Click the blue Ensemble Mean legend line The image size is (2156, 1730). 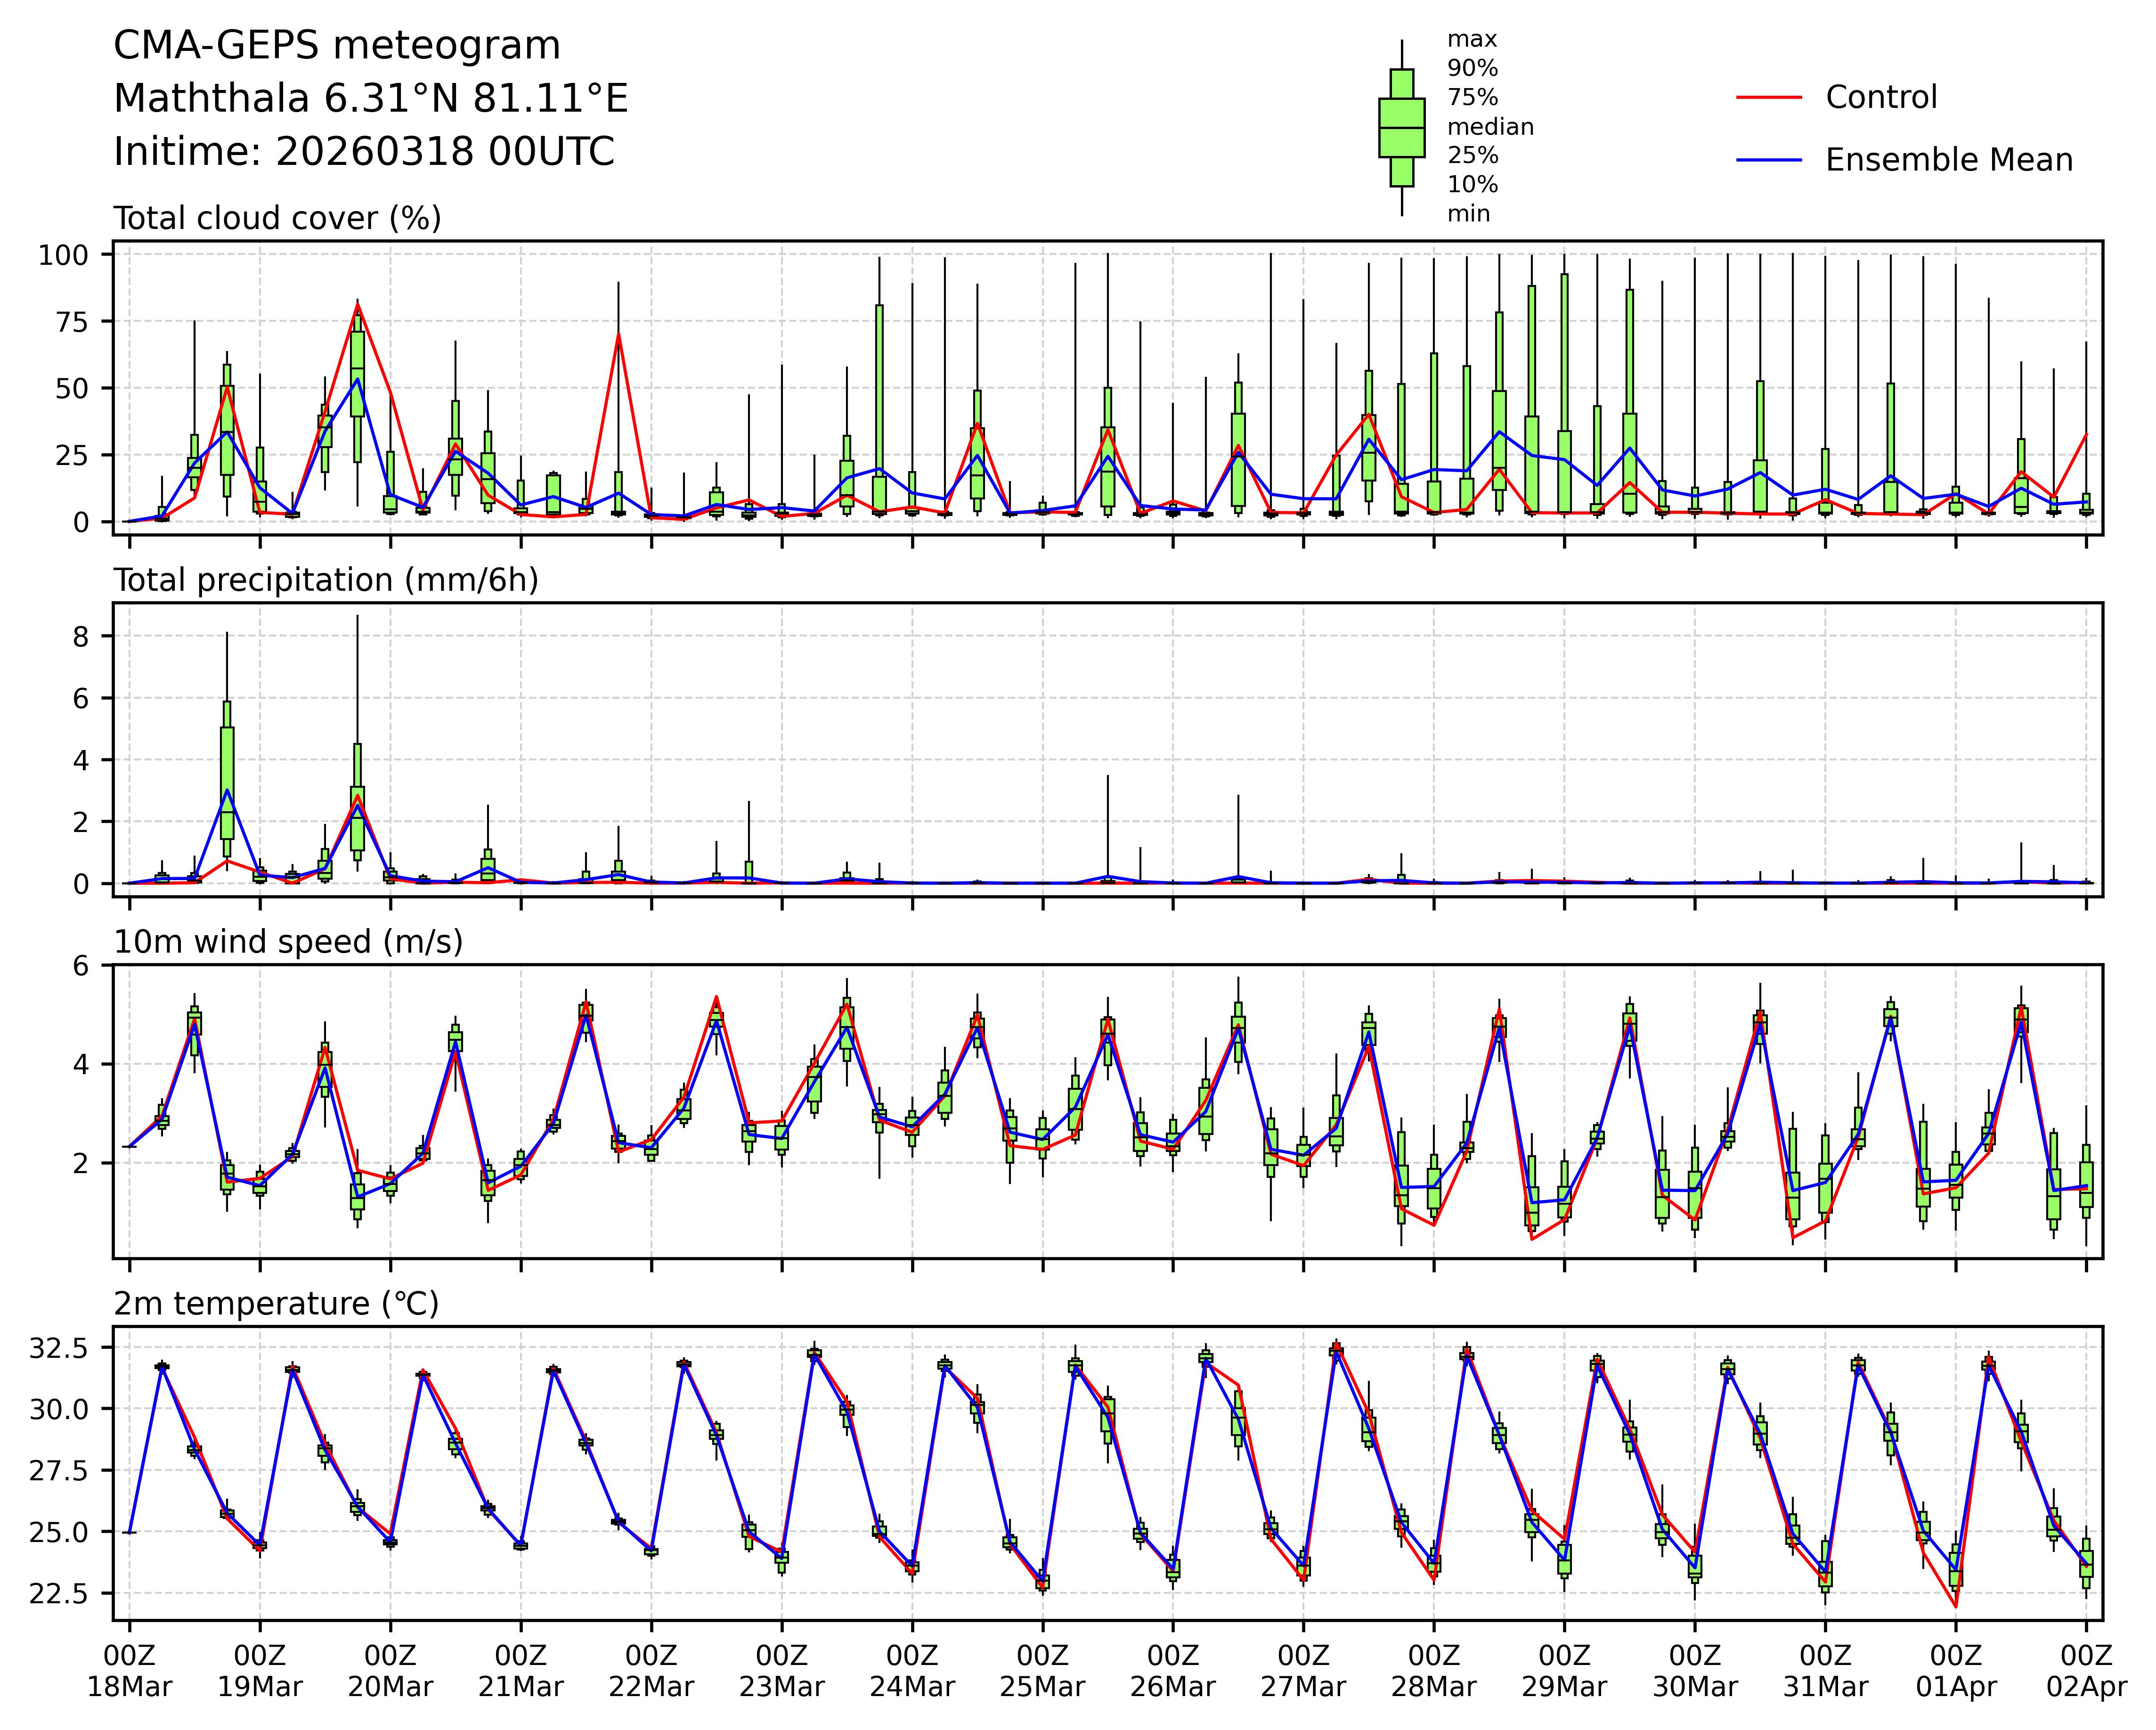[x=1769, y=160]
